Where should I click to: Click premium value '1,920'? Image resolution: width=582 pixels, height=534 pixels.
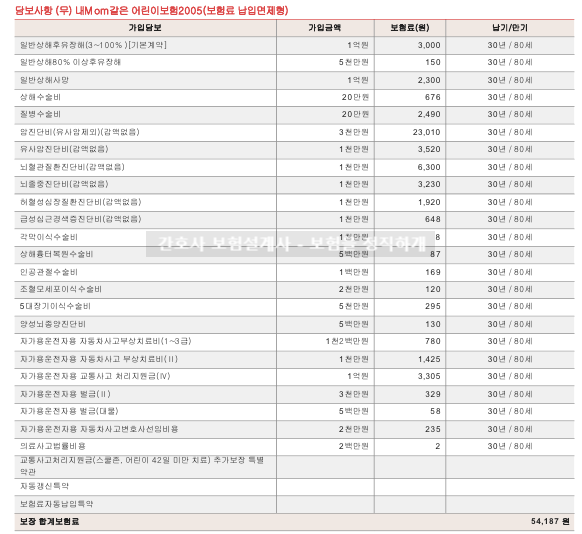click(x=429, y=202)
